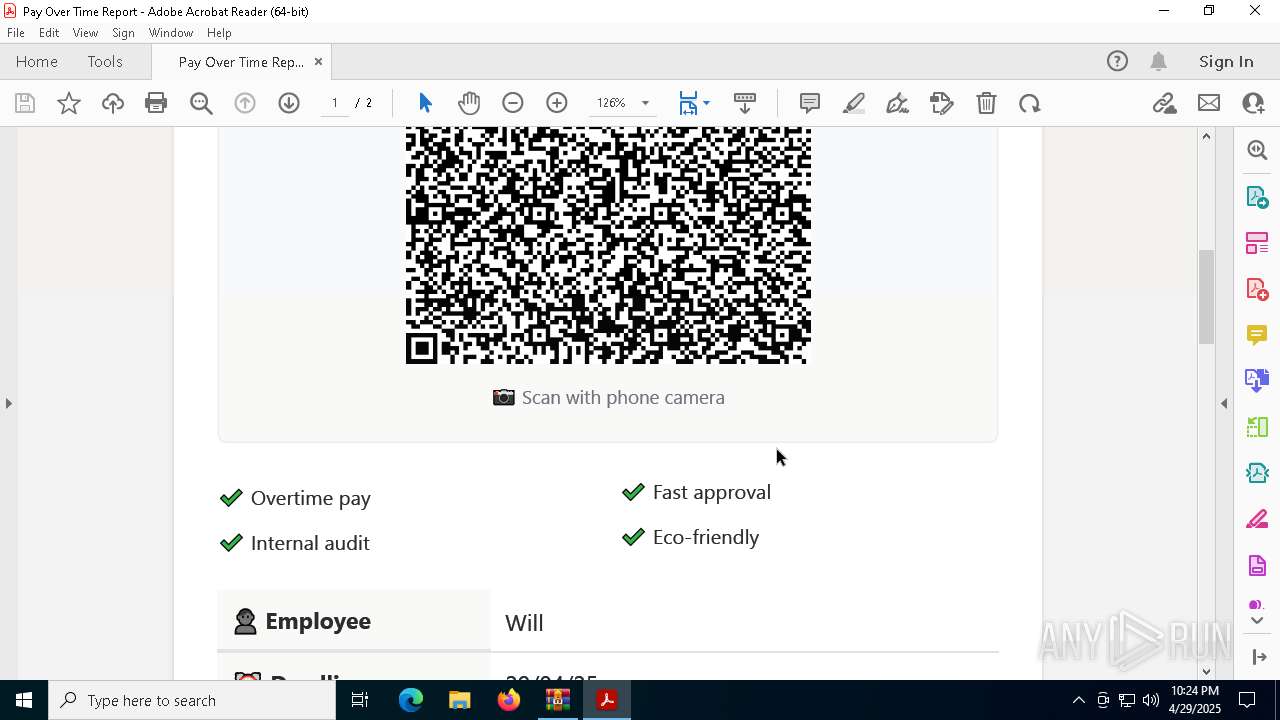This screenshot has width=1280, height=720.
Task: Star this file as favorite
Action: (x=69, y=103)
